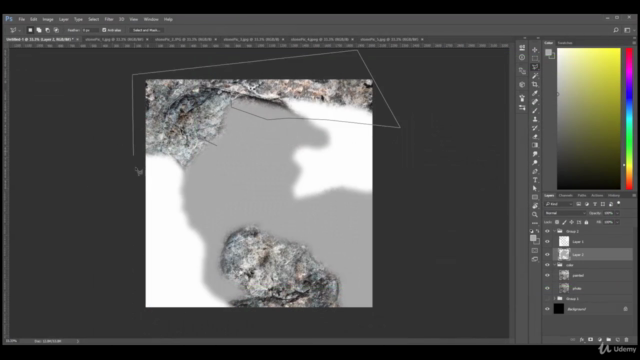Select the Crop tool
640x360 pixels.
click(x=535, y=84)
